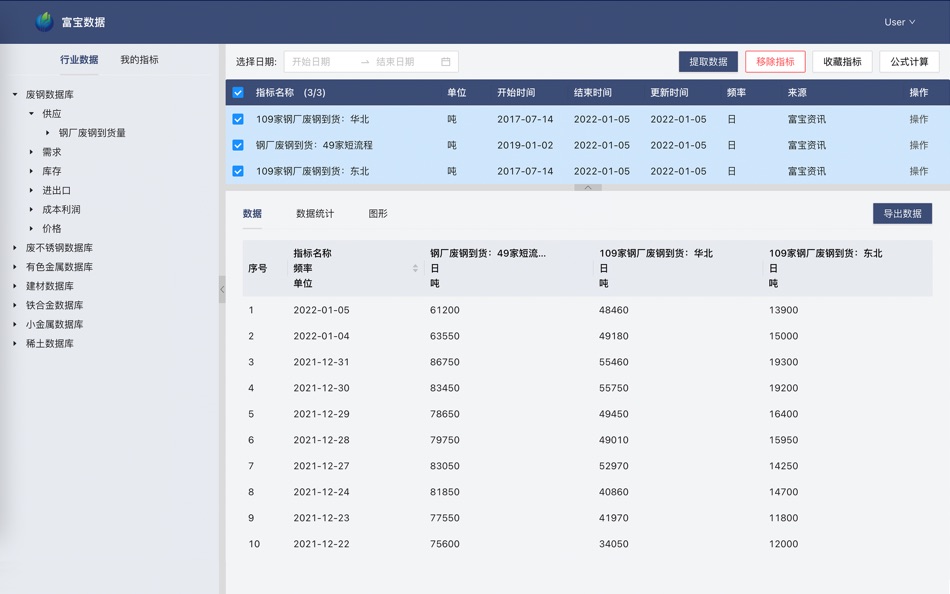Click 操作 link in the 东北 row
This screenshot has width=950, height=594.
click(918, 172)
